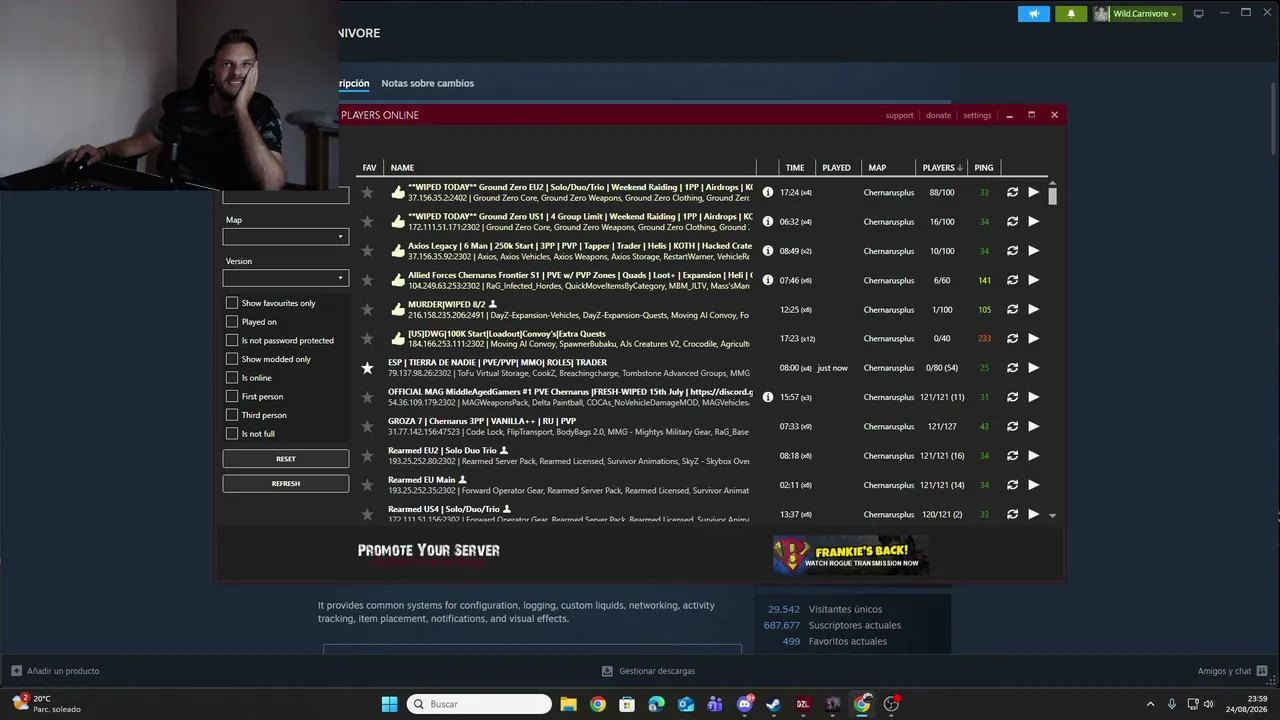The width and height of the screenshot is (1280, 720).
Task: Open info icon for Ground Zero EU2
Action: (x=768, y=192)
